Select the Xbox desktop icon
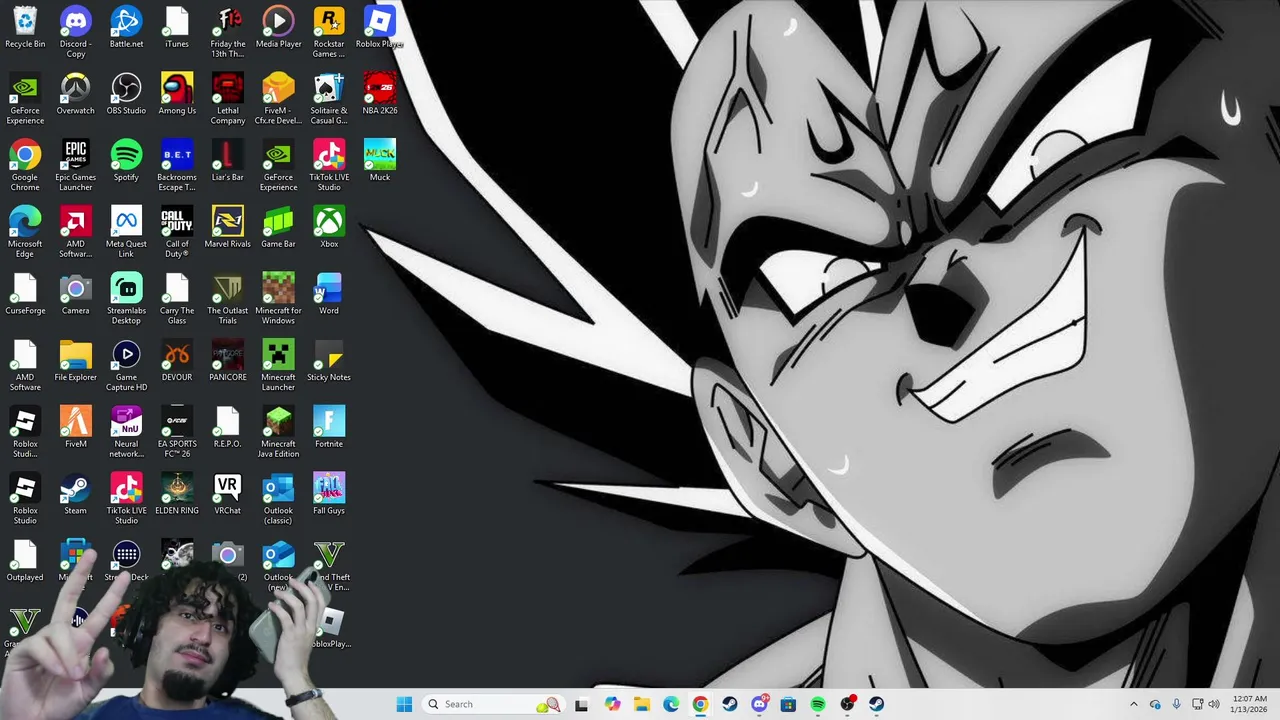 329,227
